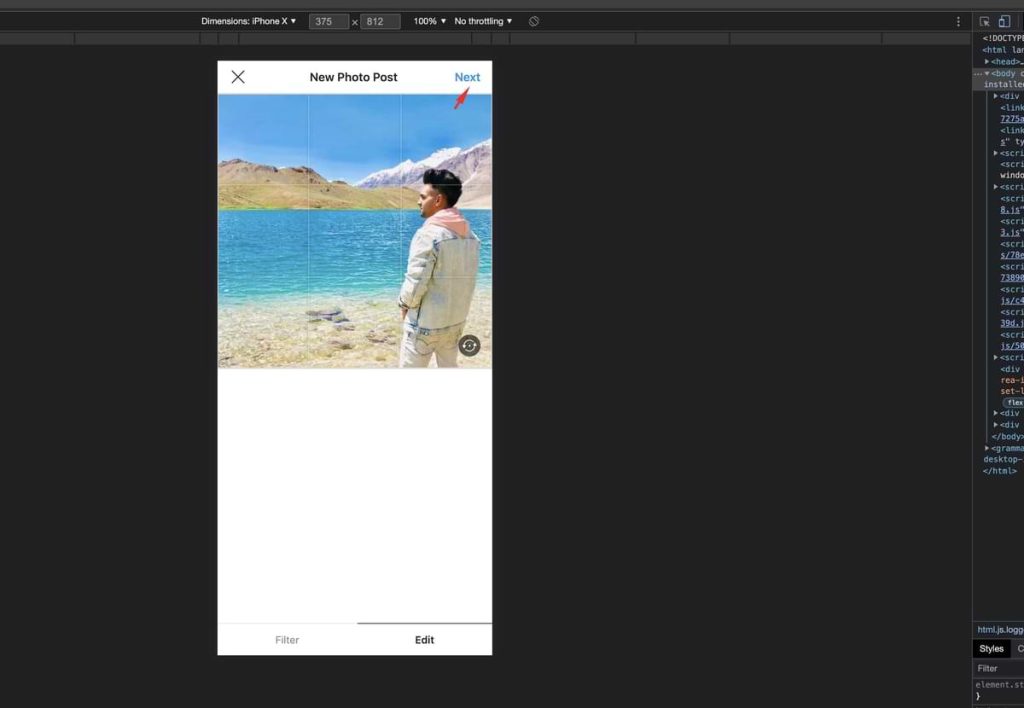Expand the first div node in Elements panel
The height and width of the screenshot is (708, 1024).
[x=996, y=95]
